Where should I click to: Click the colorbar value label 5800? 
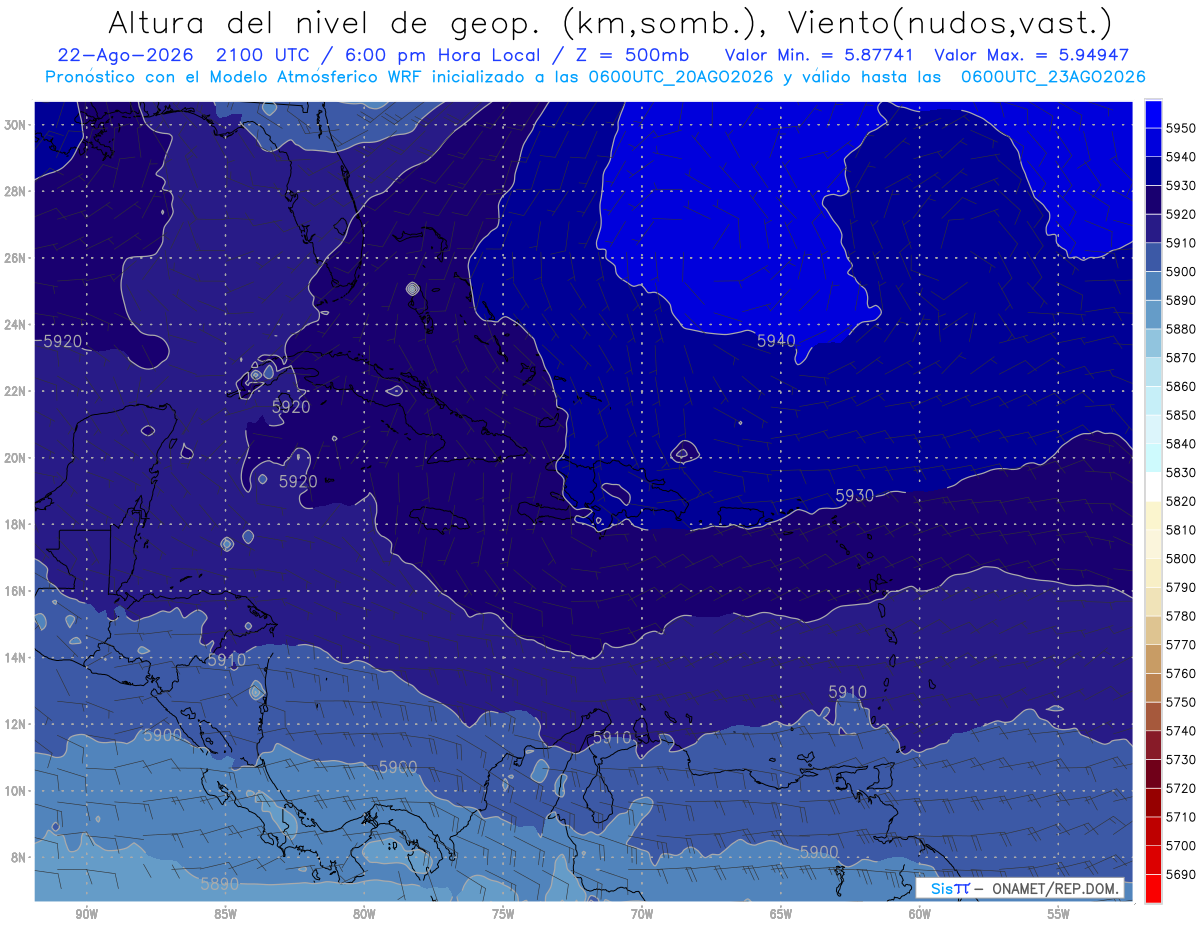click(1180, 558)
